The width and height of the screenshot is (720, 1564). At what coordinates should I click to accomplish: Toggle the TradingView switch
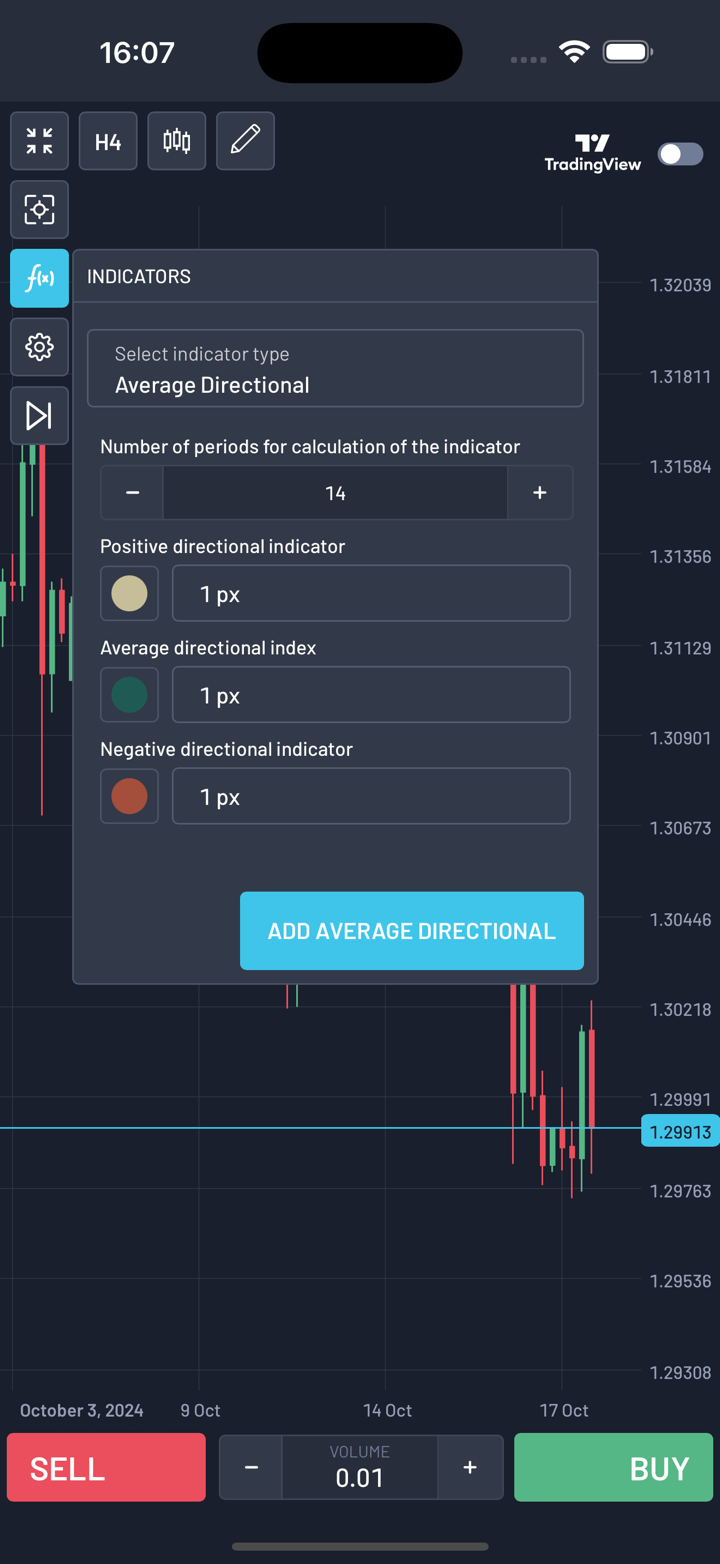click(x=680, y=154)
